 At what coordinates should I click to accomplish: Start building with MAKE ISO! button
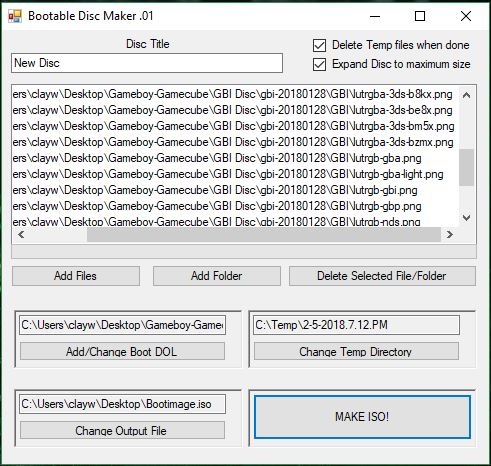pyautogui.click(x=362, y=417)
